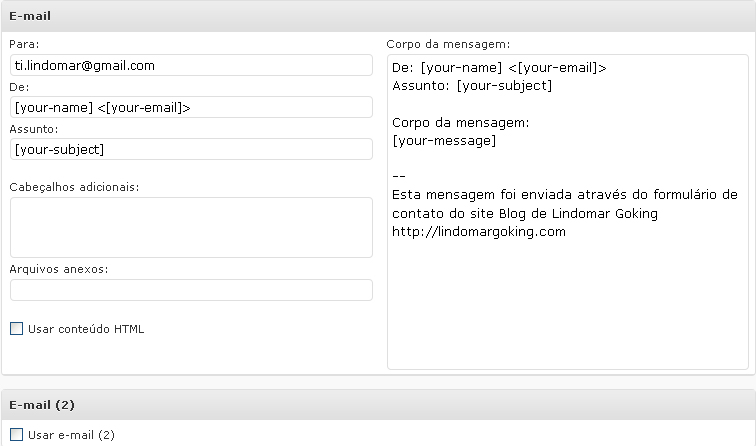Tick the Usar e-mail (2) checkbox
Screen dimensions: 756x446
(16, 434)
